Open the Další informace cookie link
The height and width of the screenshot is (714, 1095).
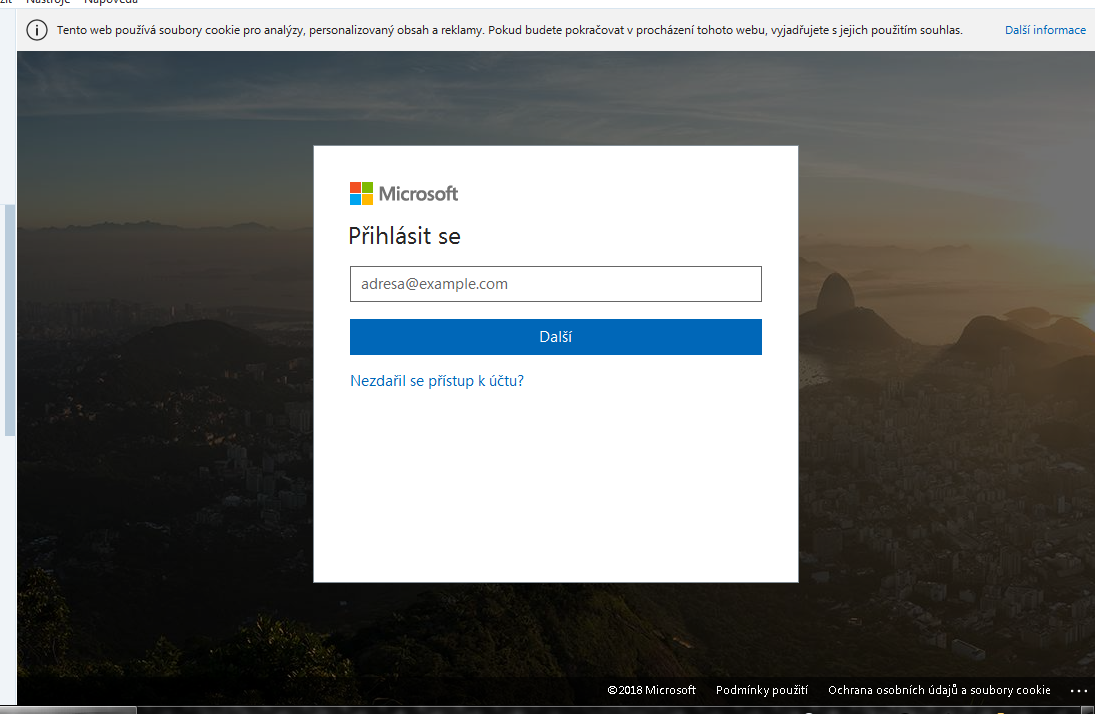click(1045, 30)
